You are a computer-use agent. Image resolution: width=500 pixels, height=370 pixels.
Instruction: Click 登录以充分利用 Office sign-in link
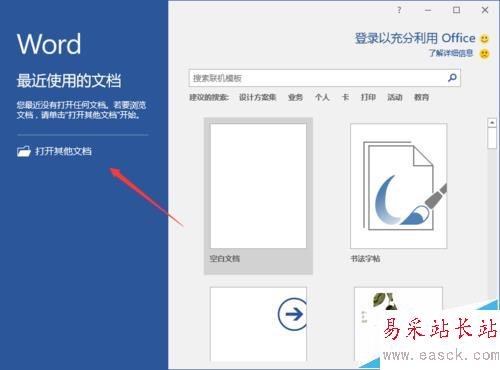(415, 39)
